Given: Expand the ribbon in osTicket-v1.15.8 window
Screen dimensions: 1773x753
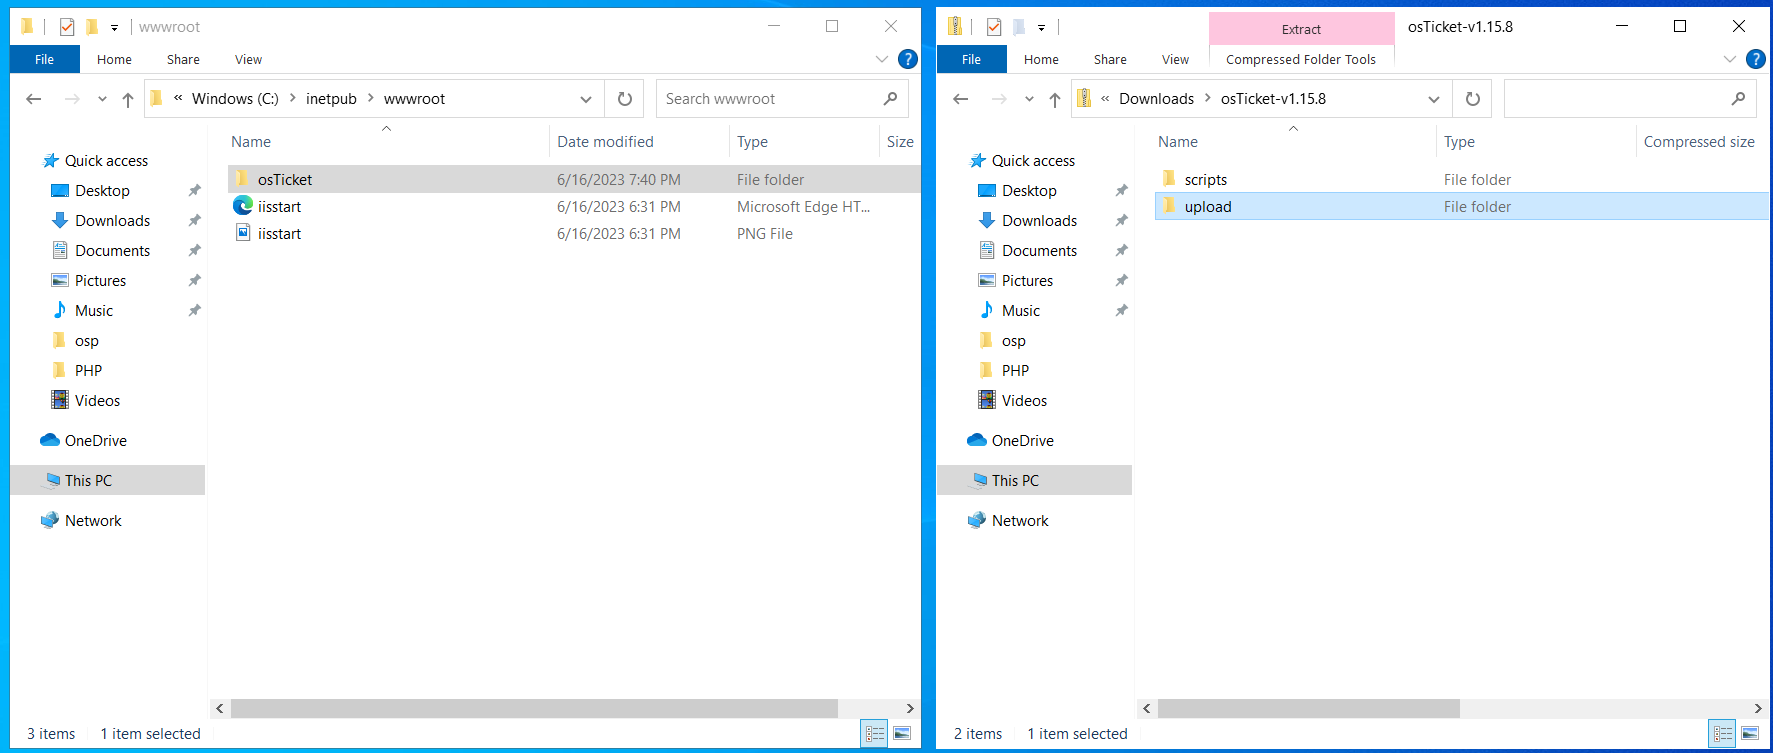Looking at the screenshot, I should click(x=1729, y=59).
